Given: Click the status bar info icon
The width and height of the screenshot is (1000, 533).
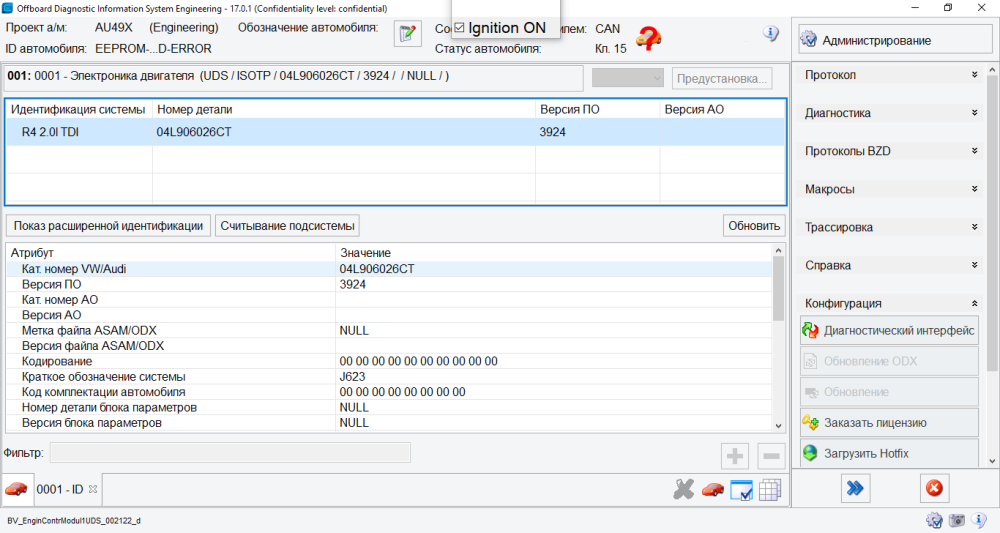Looking at the screenshot, I should [979, 520].
